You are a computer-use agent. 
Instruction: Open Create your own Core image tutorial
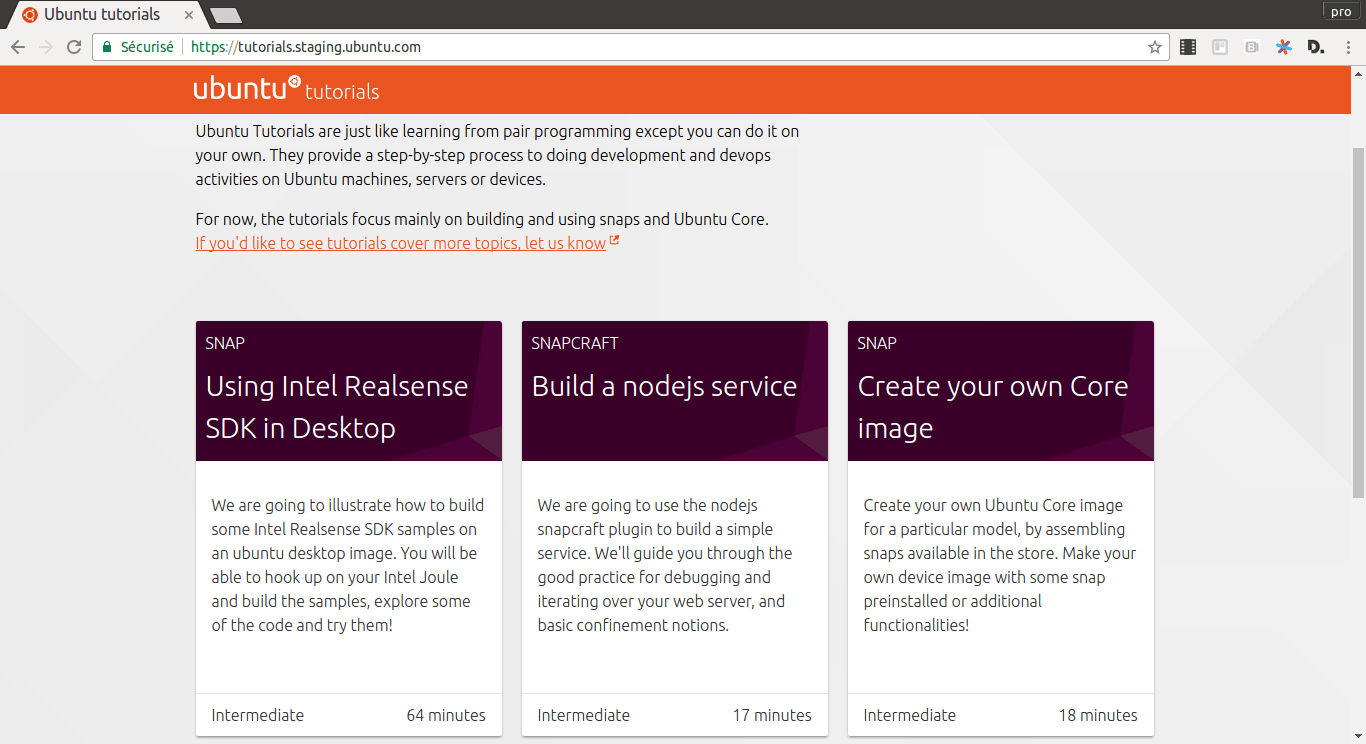tap(1001, 528)
